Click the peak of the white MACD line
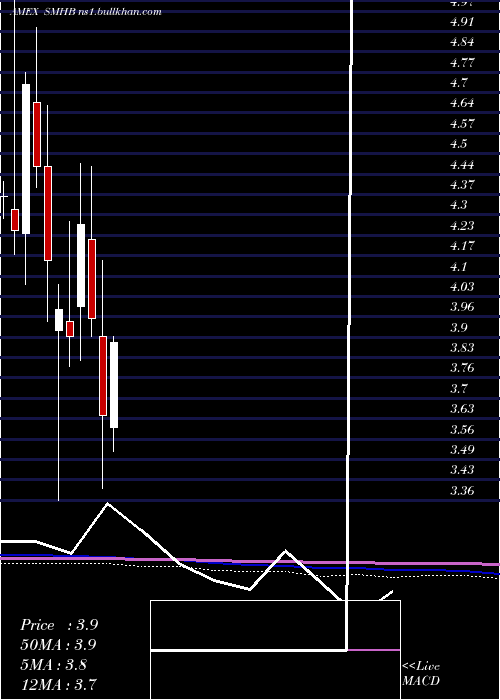 pyautogui.click(x=107, y=504)
